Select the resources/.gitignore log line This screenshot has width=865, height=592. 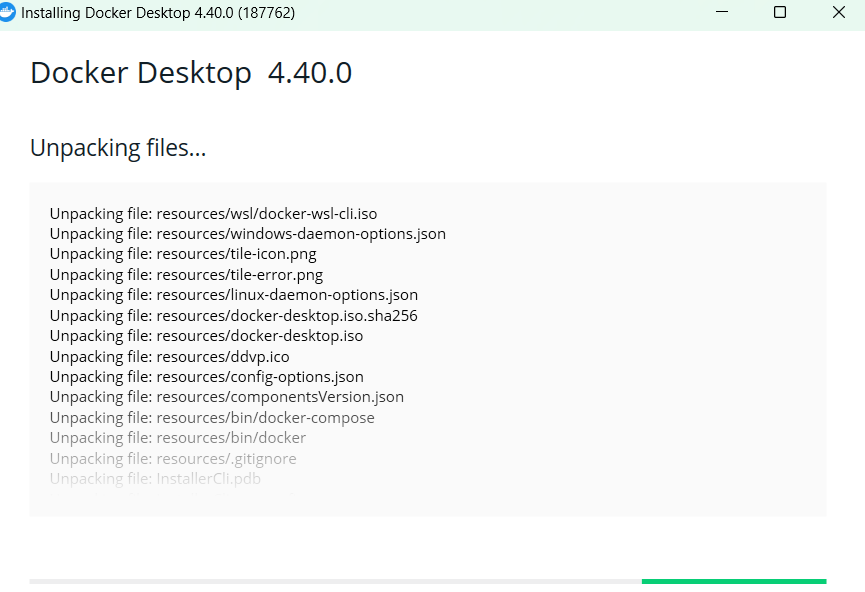tap(173, 458)
